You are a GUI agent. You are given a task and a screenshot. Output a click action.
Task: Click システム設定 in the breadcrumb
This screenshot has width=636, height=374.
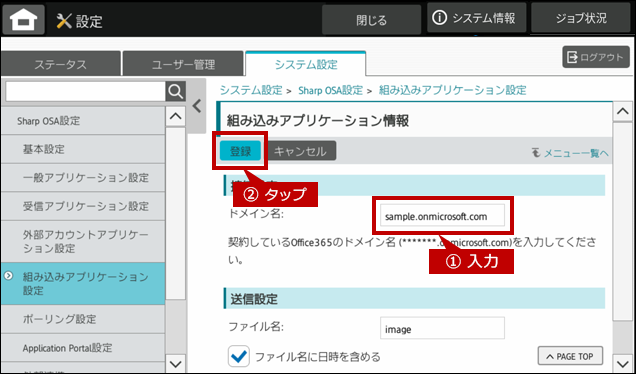click(251, 90)
